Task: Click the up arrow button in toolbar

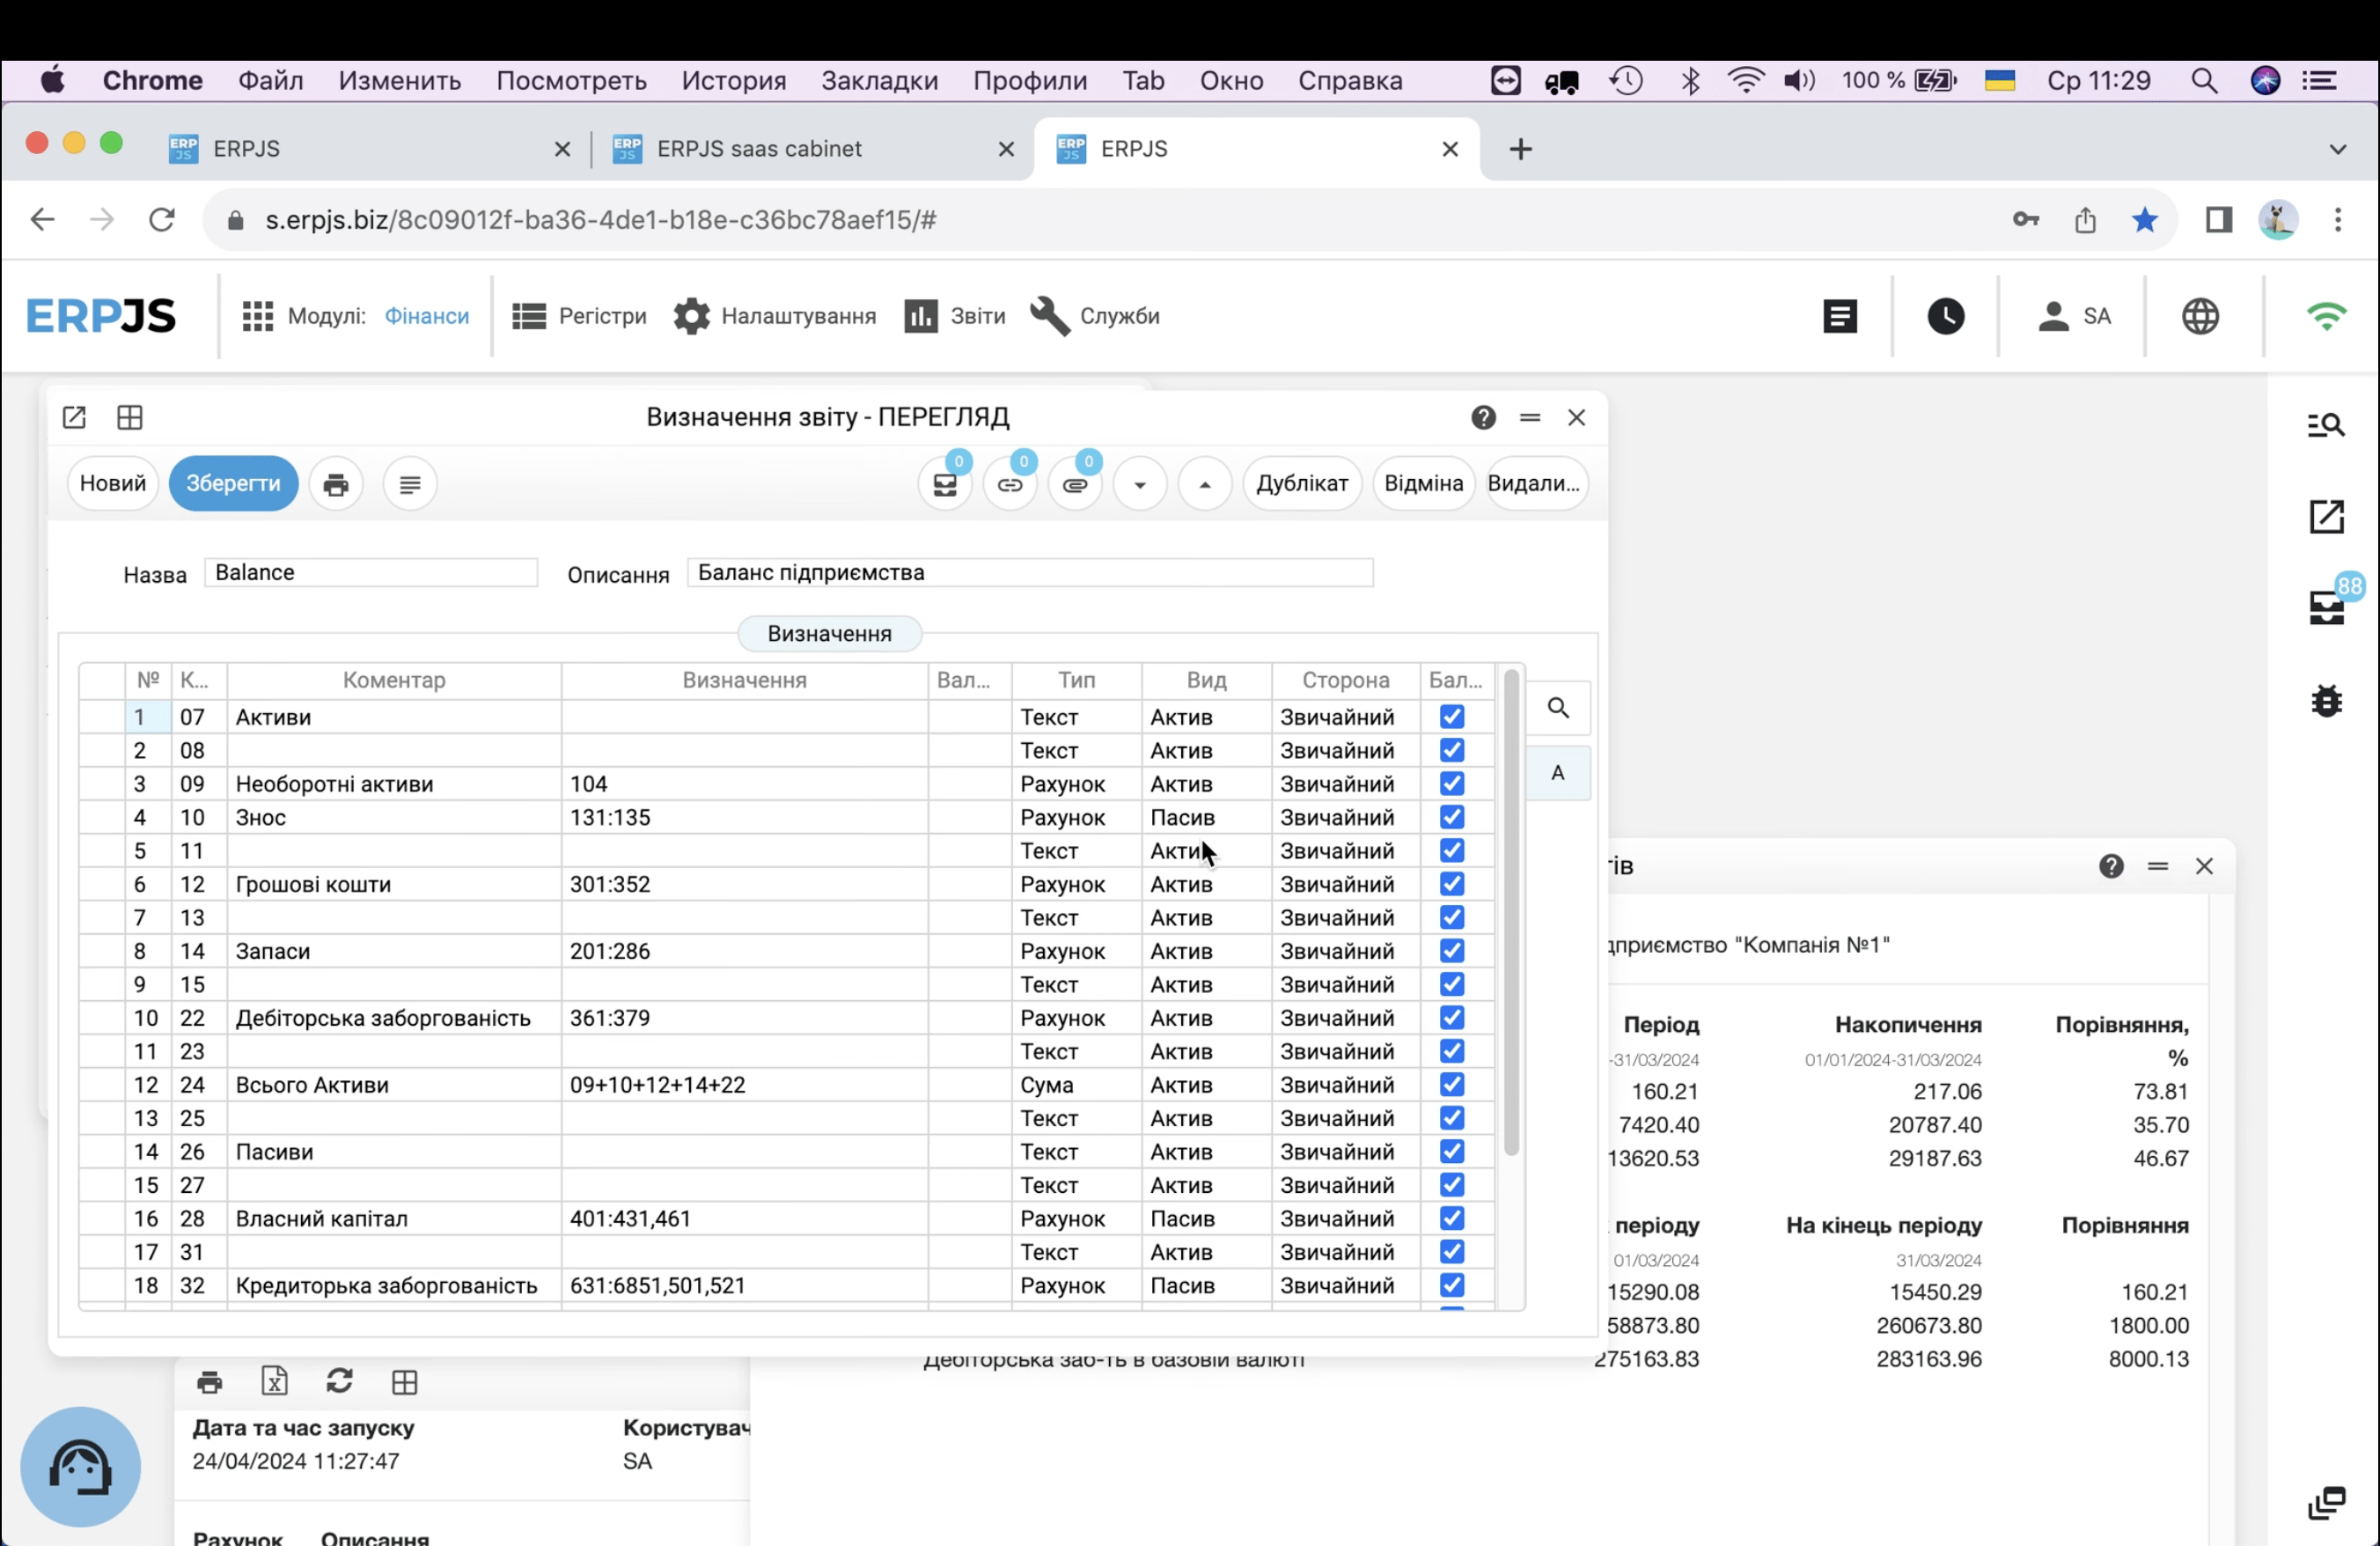Action: [x=1204, y=484]
